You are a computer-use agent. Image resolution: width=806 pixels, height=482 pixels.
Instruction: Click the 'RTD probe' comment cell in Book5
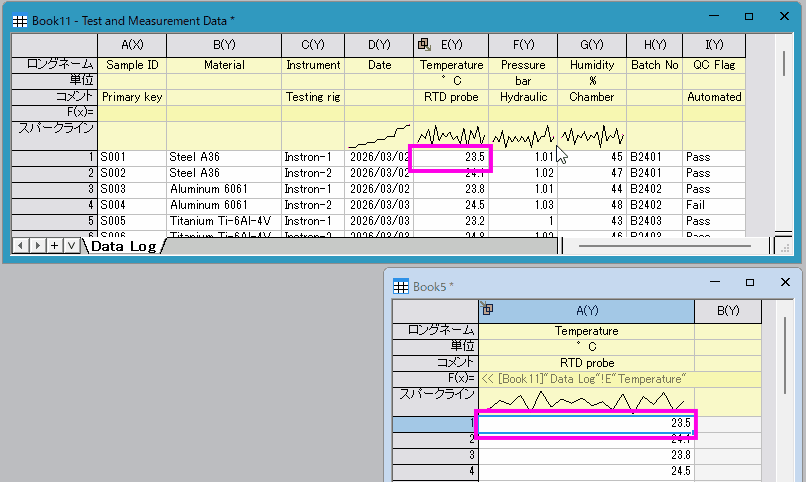coord(587,363)
